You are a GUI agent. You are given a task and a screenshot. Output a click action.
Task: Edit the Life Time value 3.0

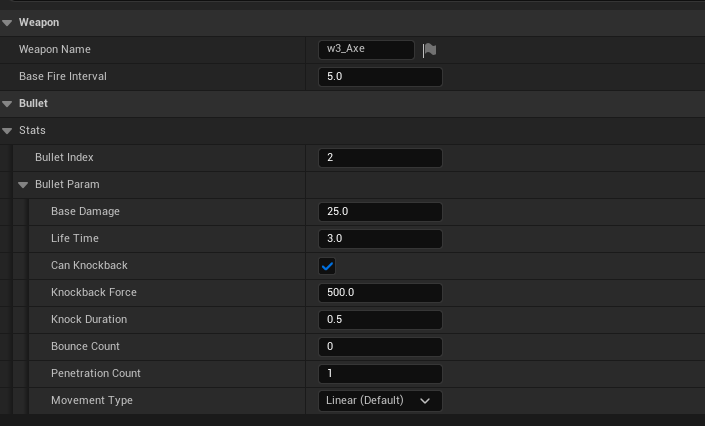point(380,238)
